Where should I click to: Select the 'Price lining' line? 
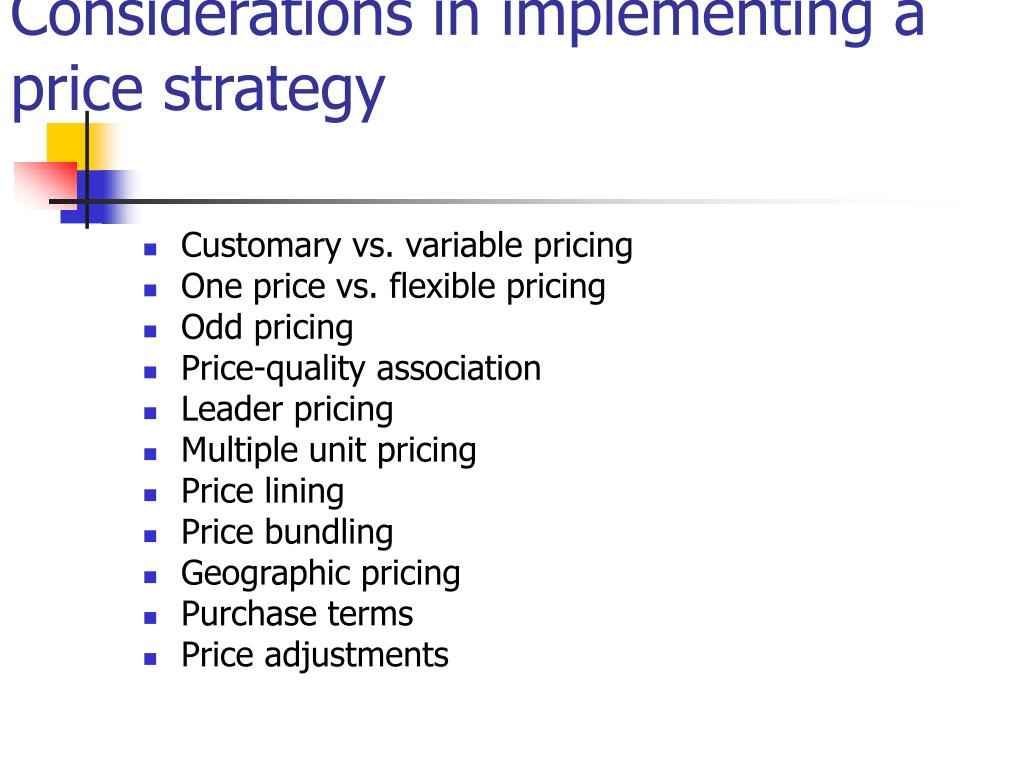tap(263, 492)
